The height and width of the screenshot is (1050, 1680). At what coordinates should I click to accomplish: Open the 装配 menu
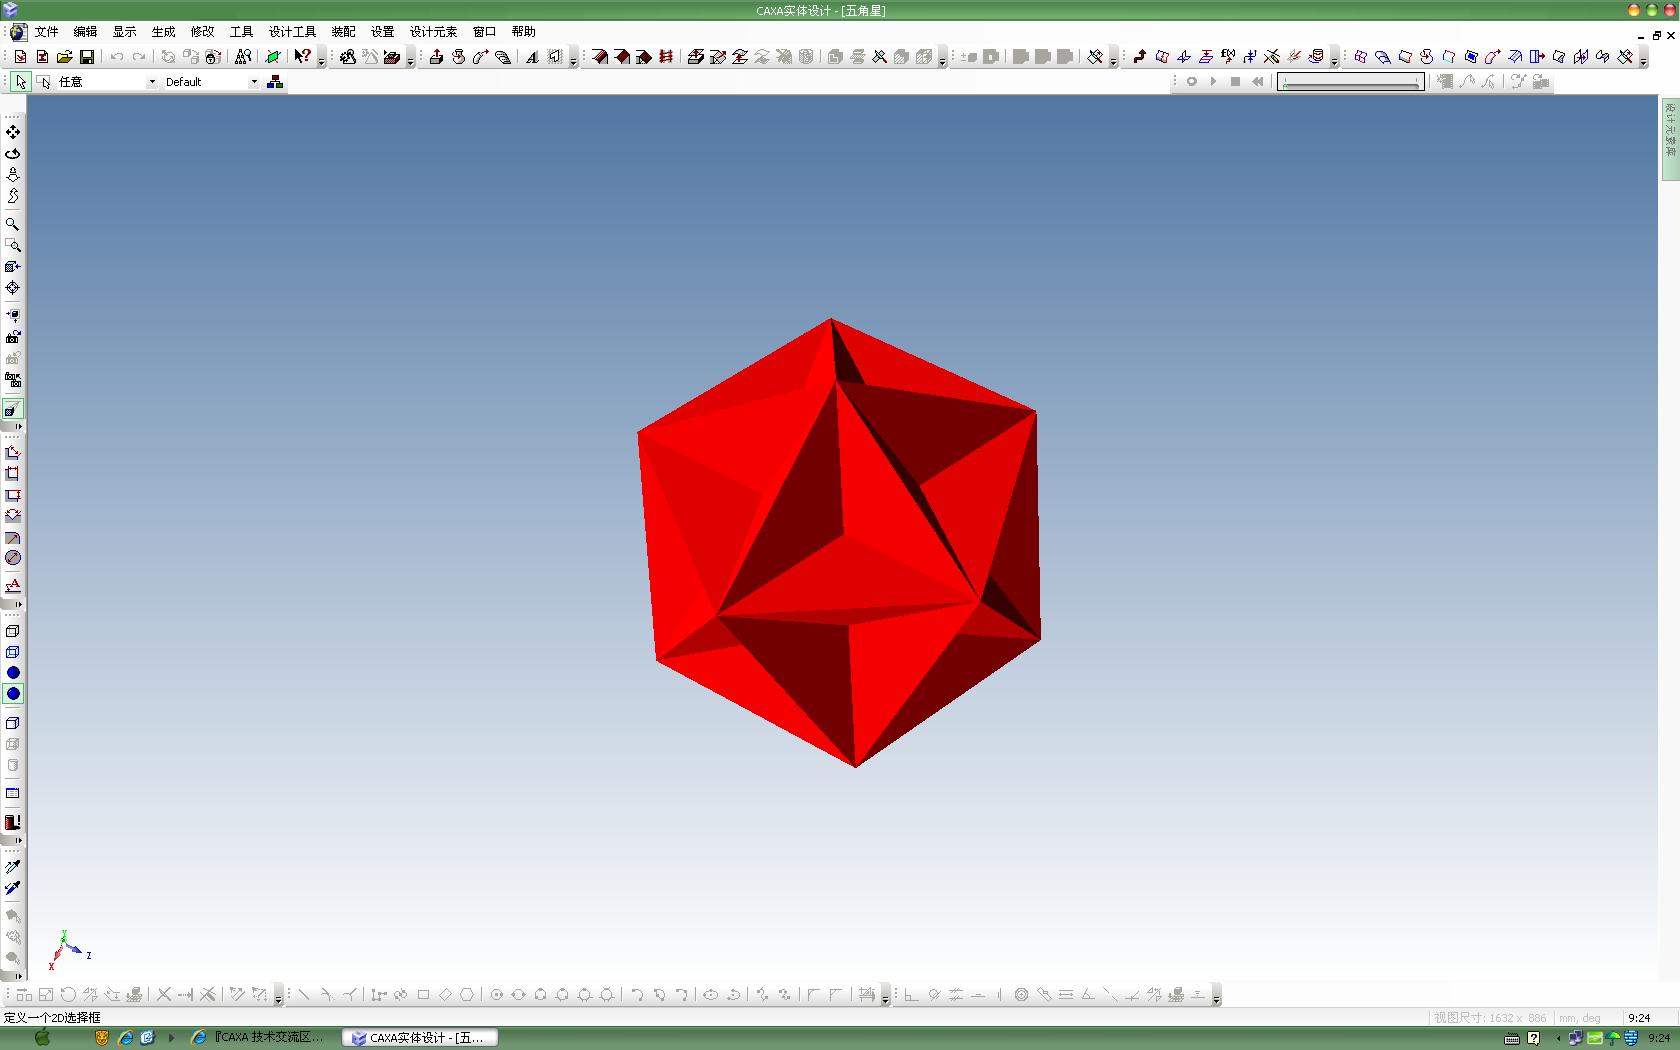[x=343, y=32]
